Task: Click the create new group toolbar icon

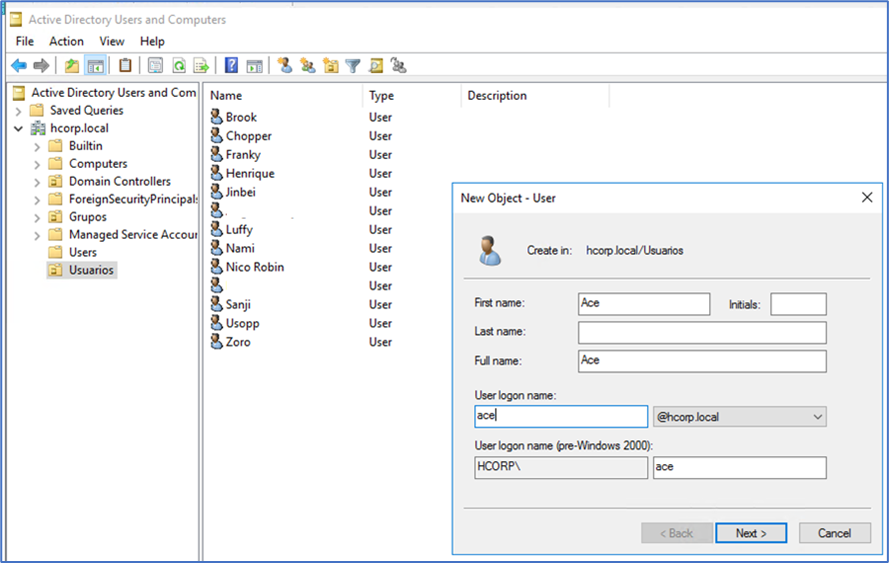Action: tap(307, 66)
